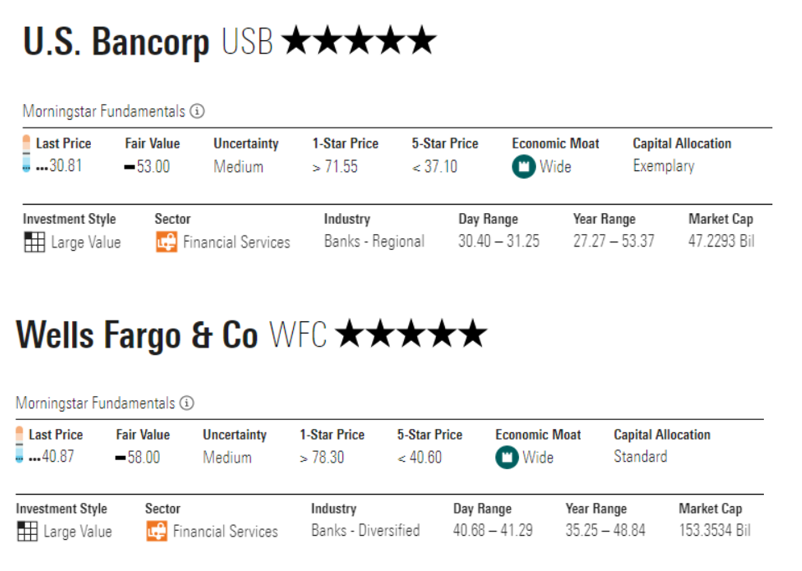This screenshot has height=571, width=802.
Task: Click the Wide moat badge icon for USB
Action: point(523,166)
